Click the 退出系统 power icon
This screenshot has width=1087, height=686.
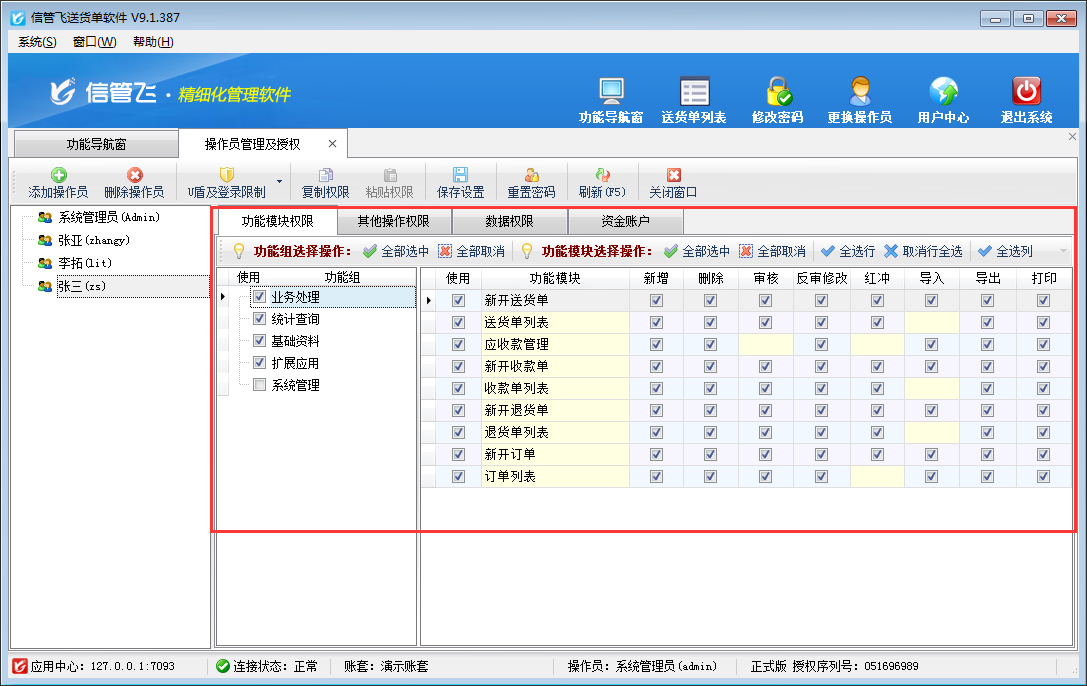tap(1026, 92)
